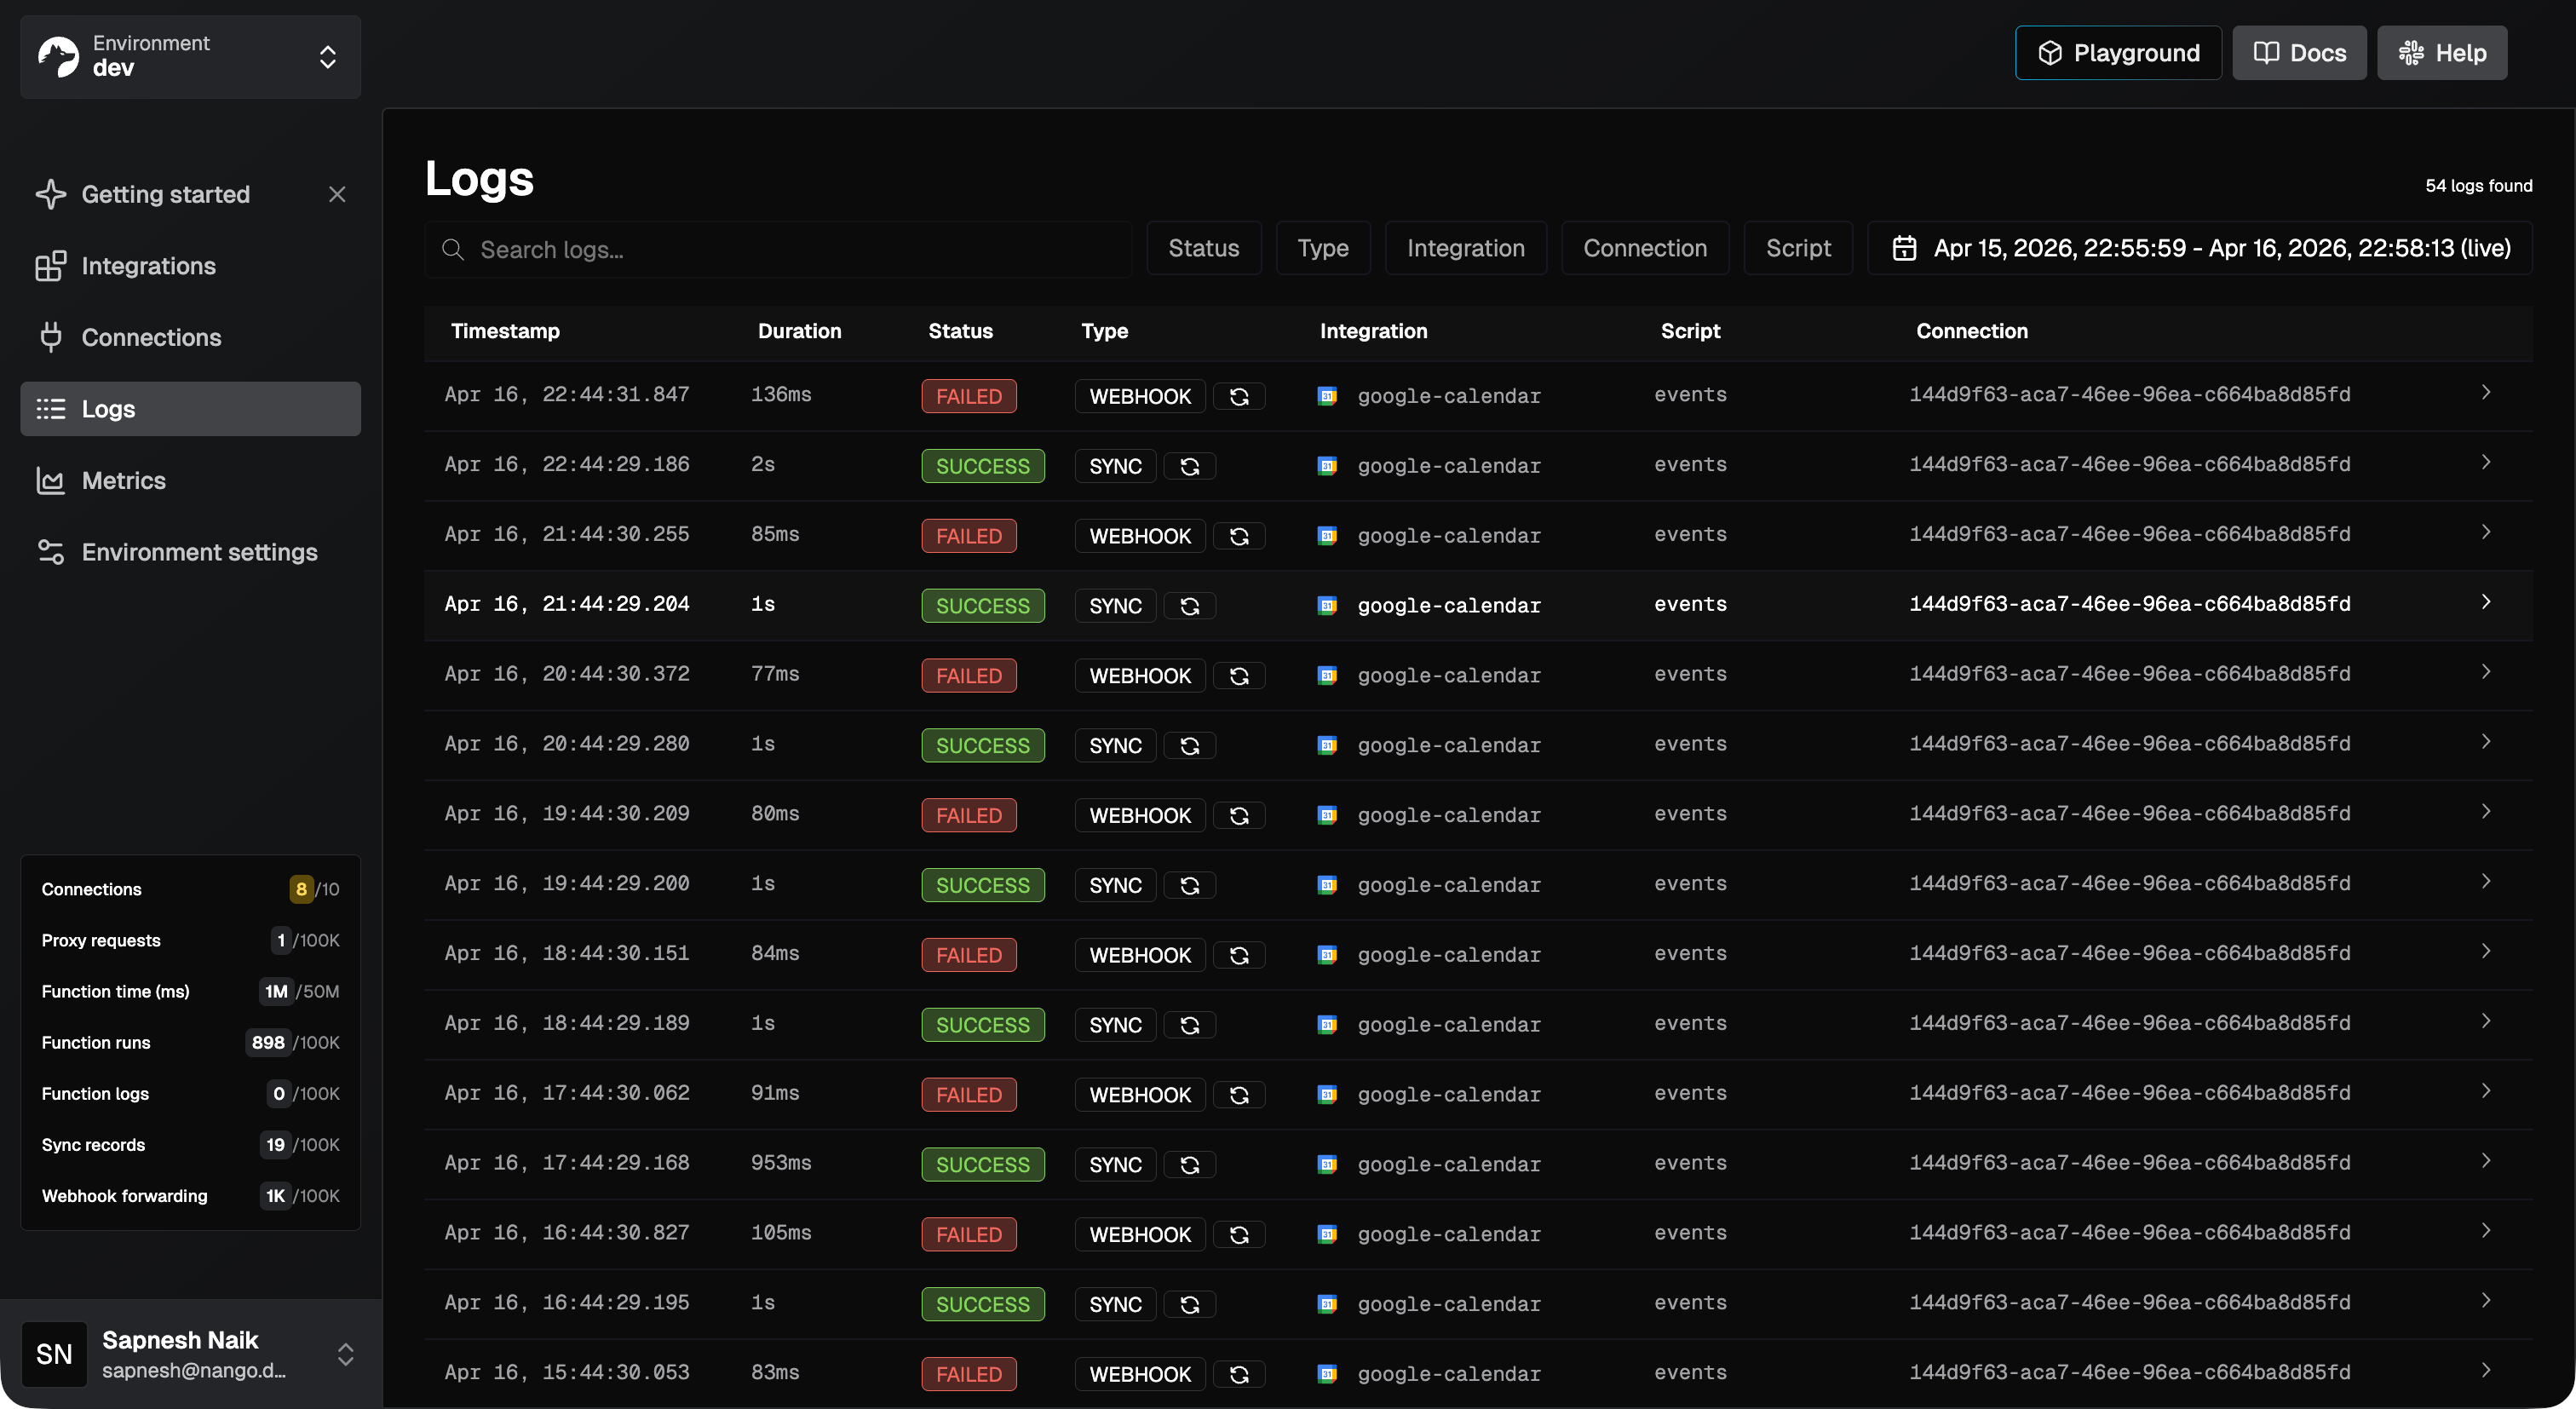Viewport: 2576px width, 1409px height.
Task: Open the Status filter dropdown
Action: 1203,248
